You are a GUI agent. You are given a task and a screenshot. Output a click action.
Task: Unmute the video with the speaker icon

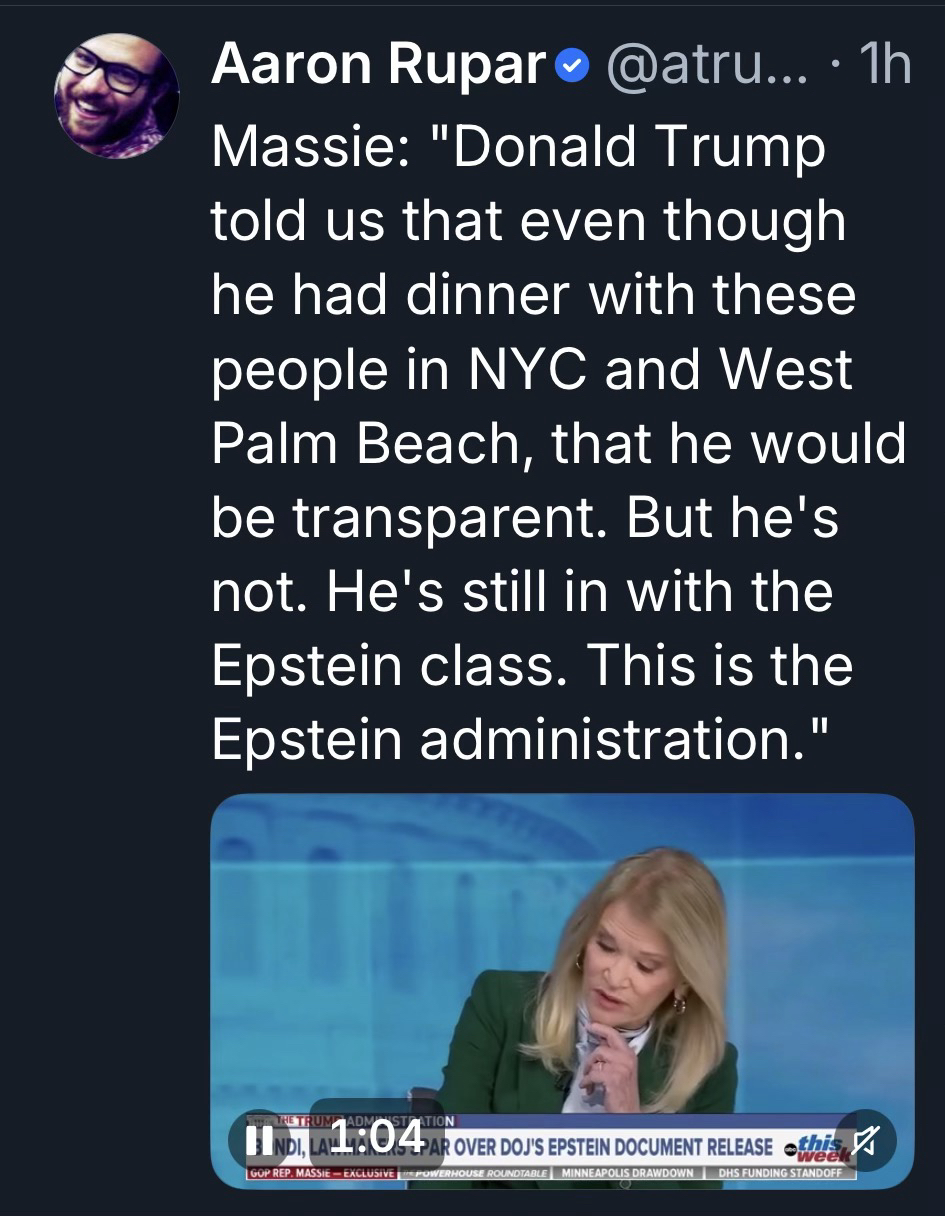pyautogui.click(x=865, y=1139)
